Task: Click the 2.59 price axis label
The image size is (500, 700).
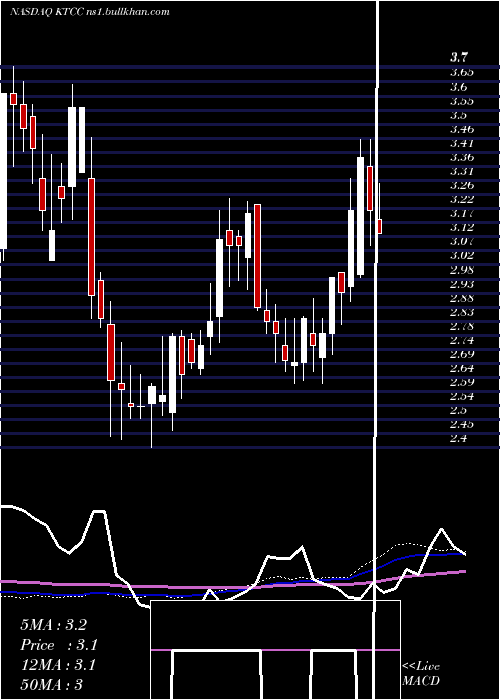Action: (x=462, y=382)
